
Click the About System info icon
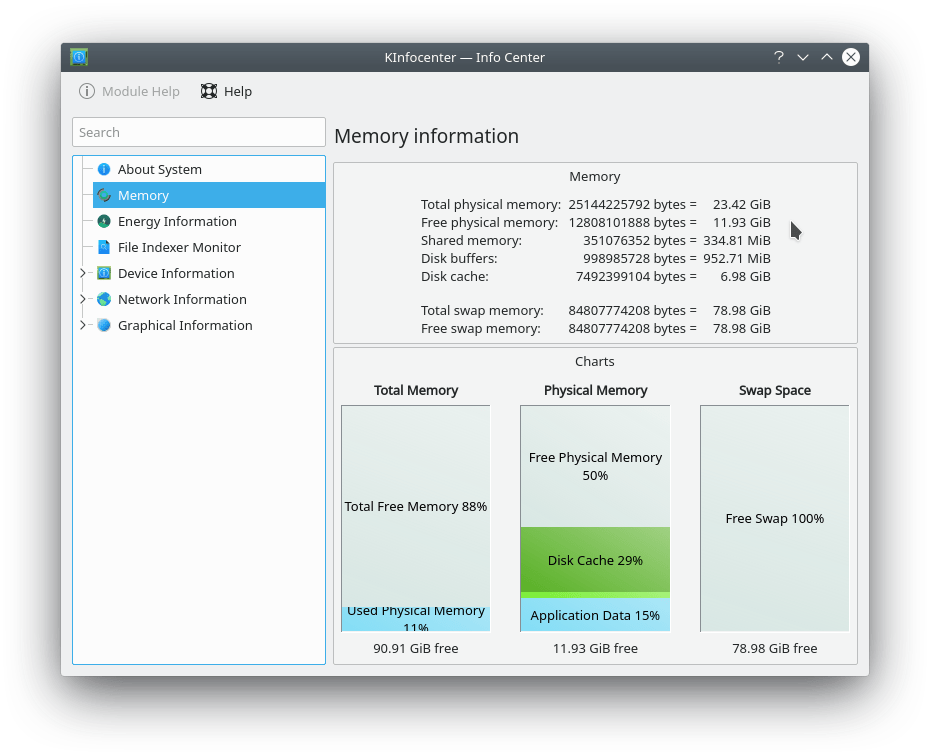[x=104, y=169]
